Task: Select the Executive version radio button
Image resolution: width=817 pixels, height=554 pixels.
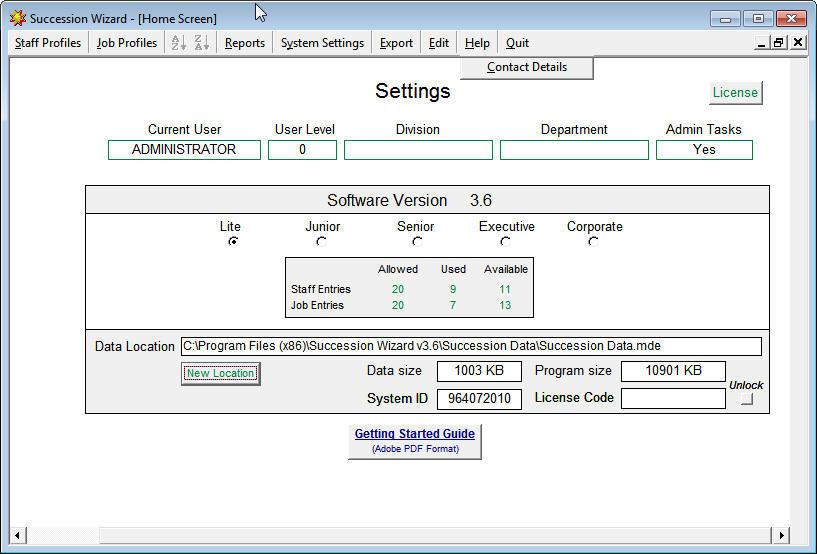Action: pyautogui.click(x=505, y=241)
